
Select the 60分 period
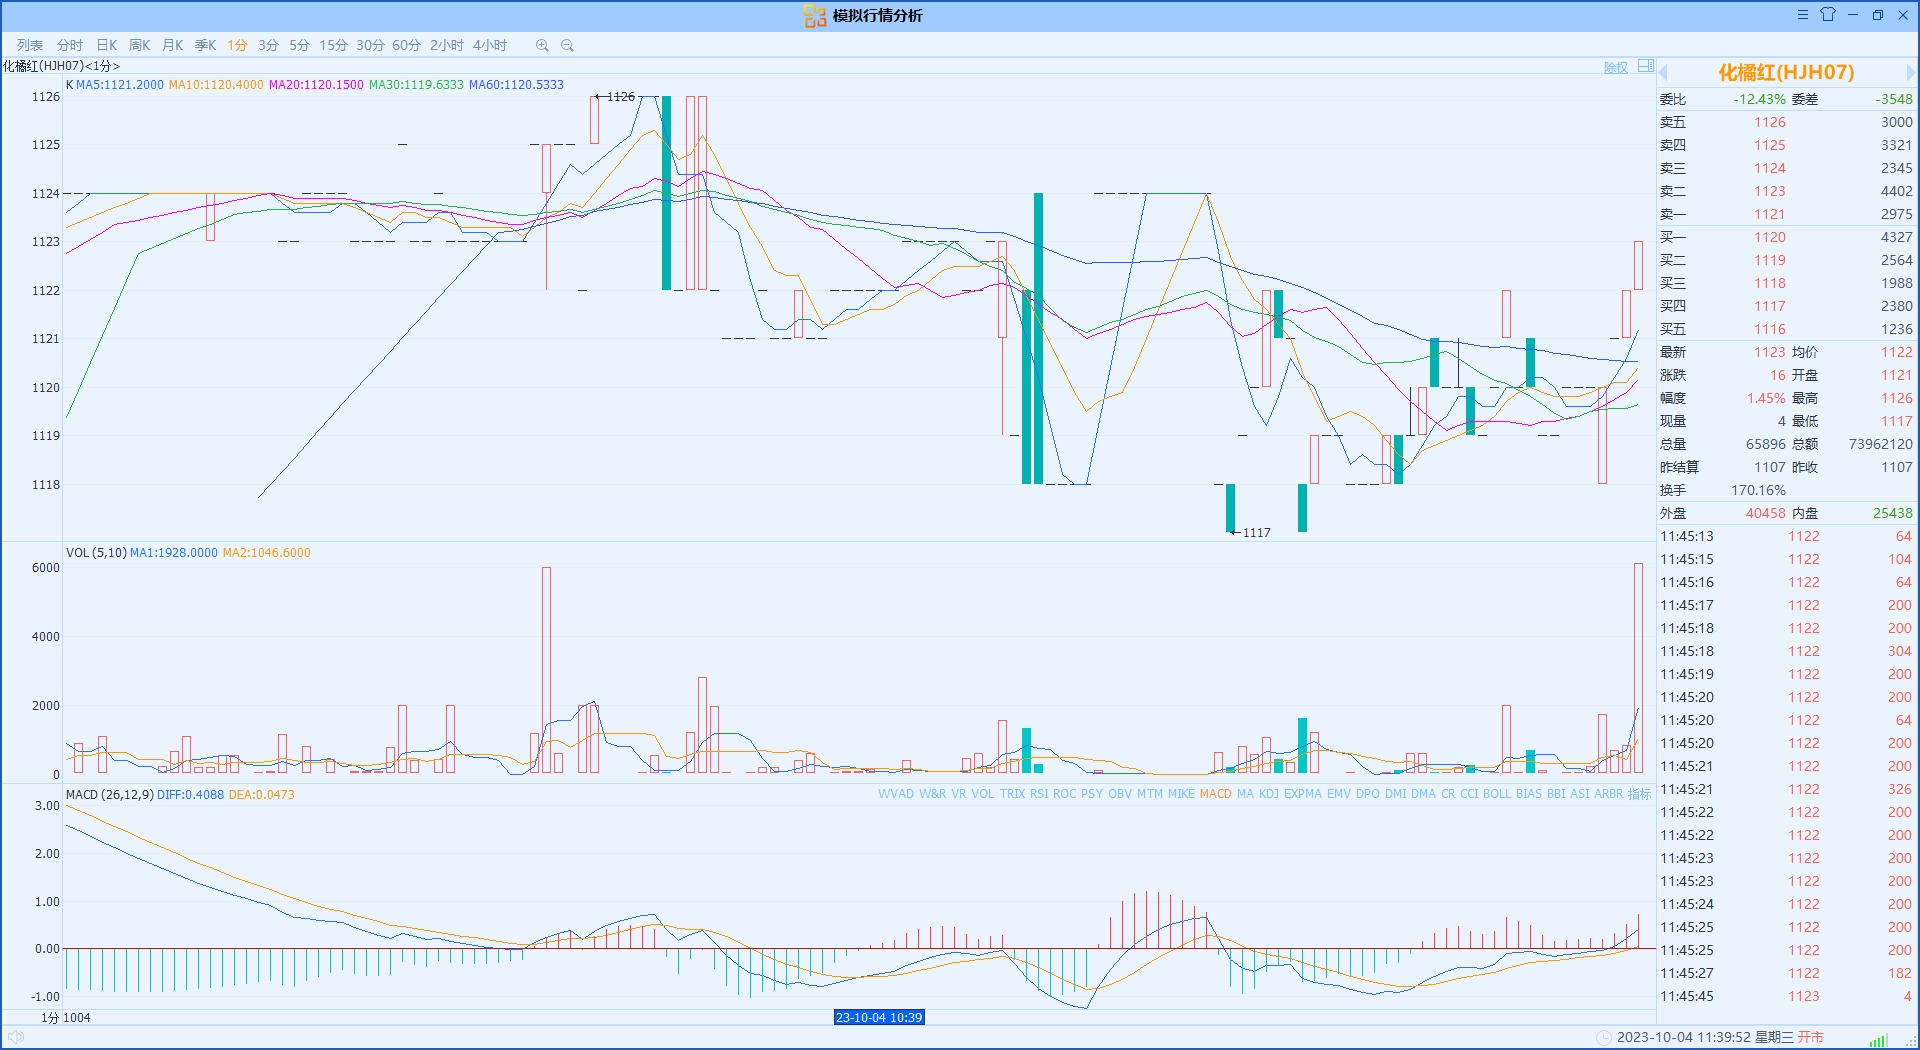pyautogui.click(x=406, y=45)
